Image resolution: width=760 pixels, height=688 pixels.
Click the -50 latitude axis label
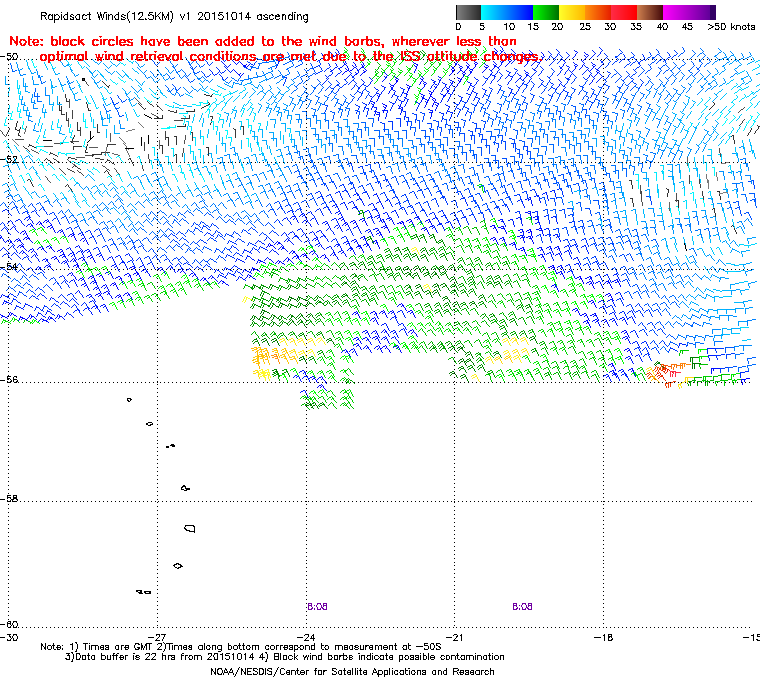(9, 57)
